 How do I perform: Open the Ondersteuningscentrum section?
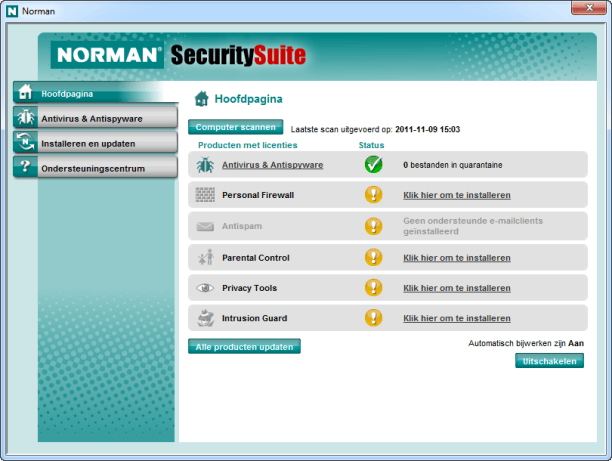[95, 167]
